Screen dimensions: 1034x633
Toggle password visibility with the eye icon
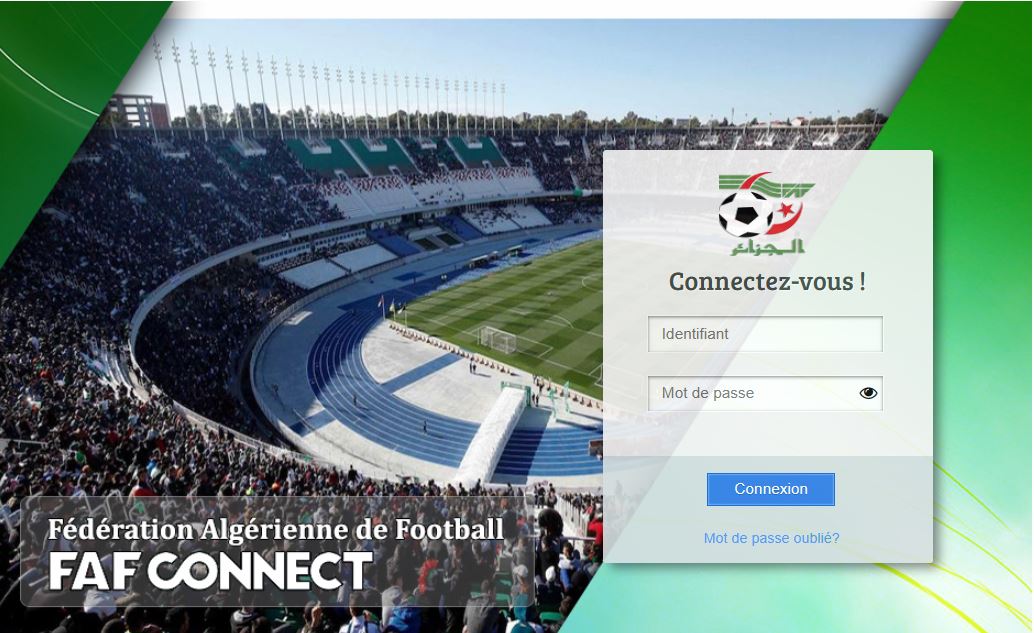point(868,393)
